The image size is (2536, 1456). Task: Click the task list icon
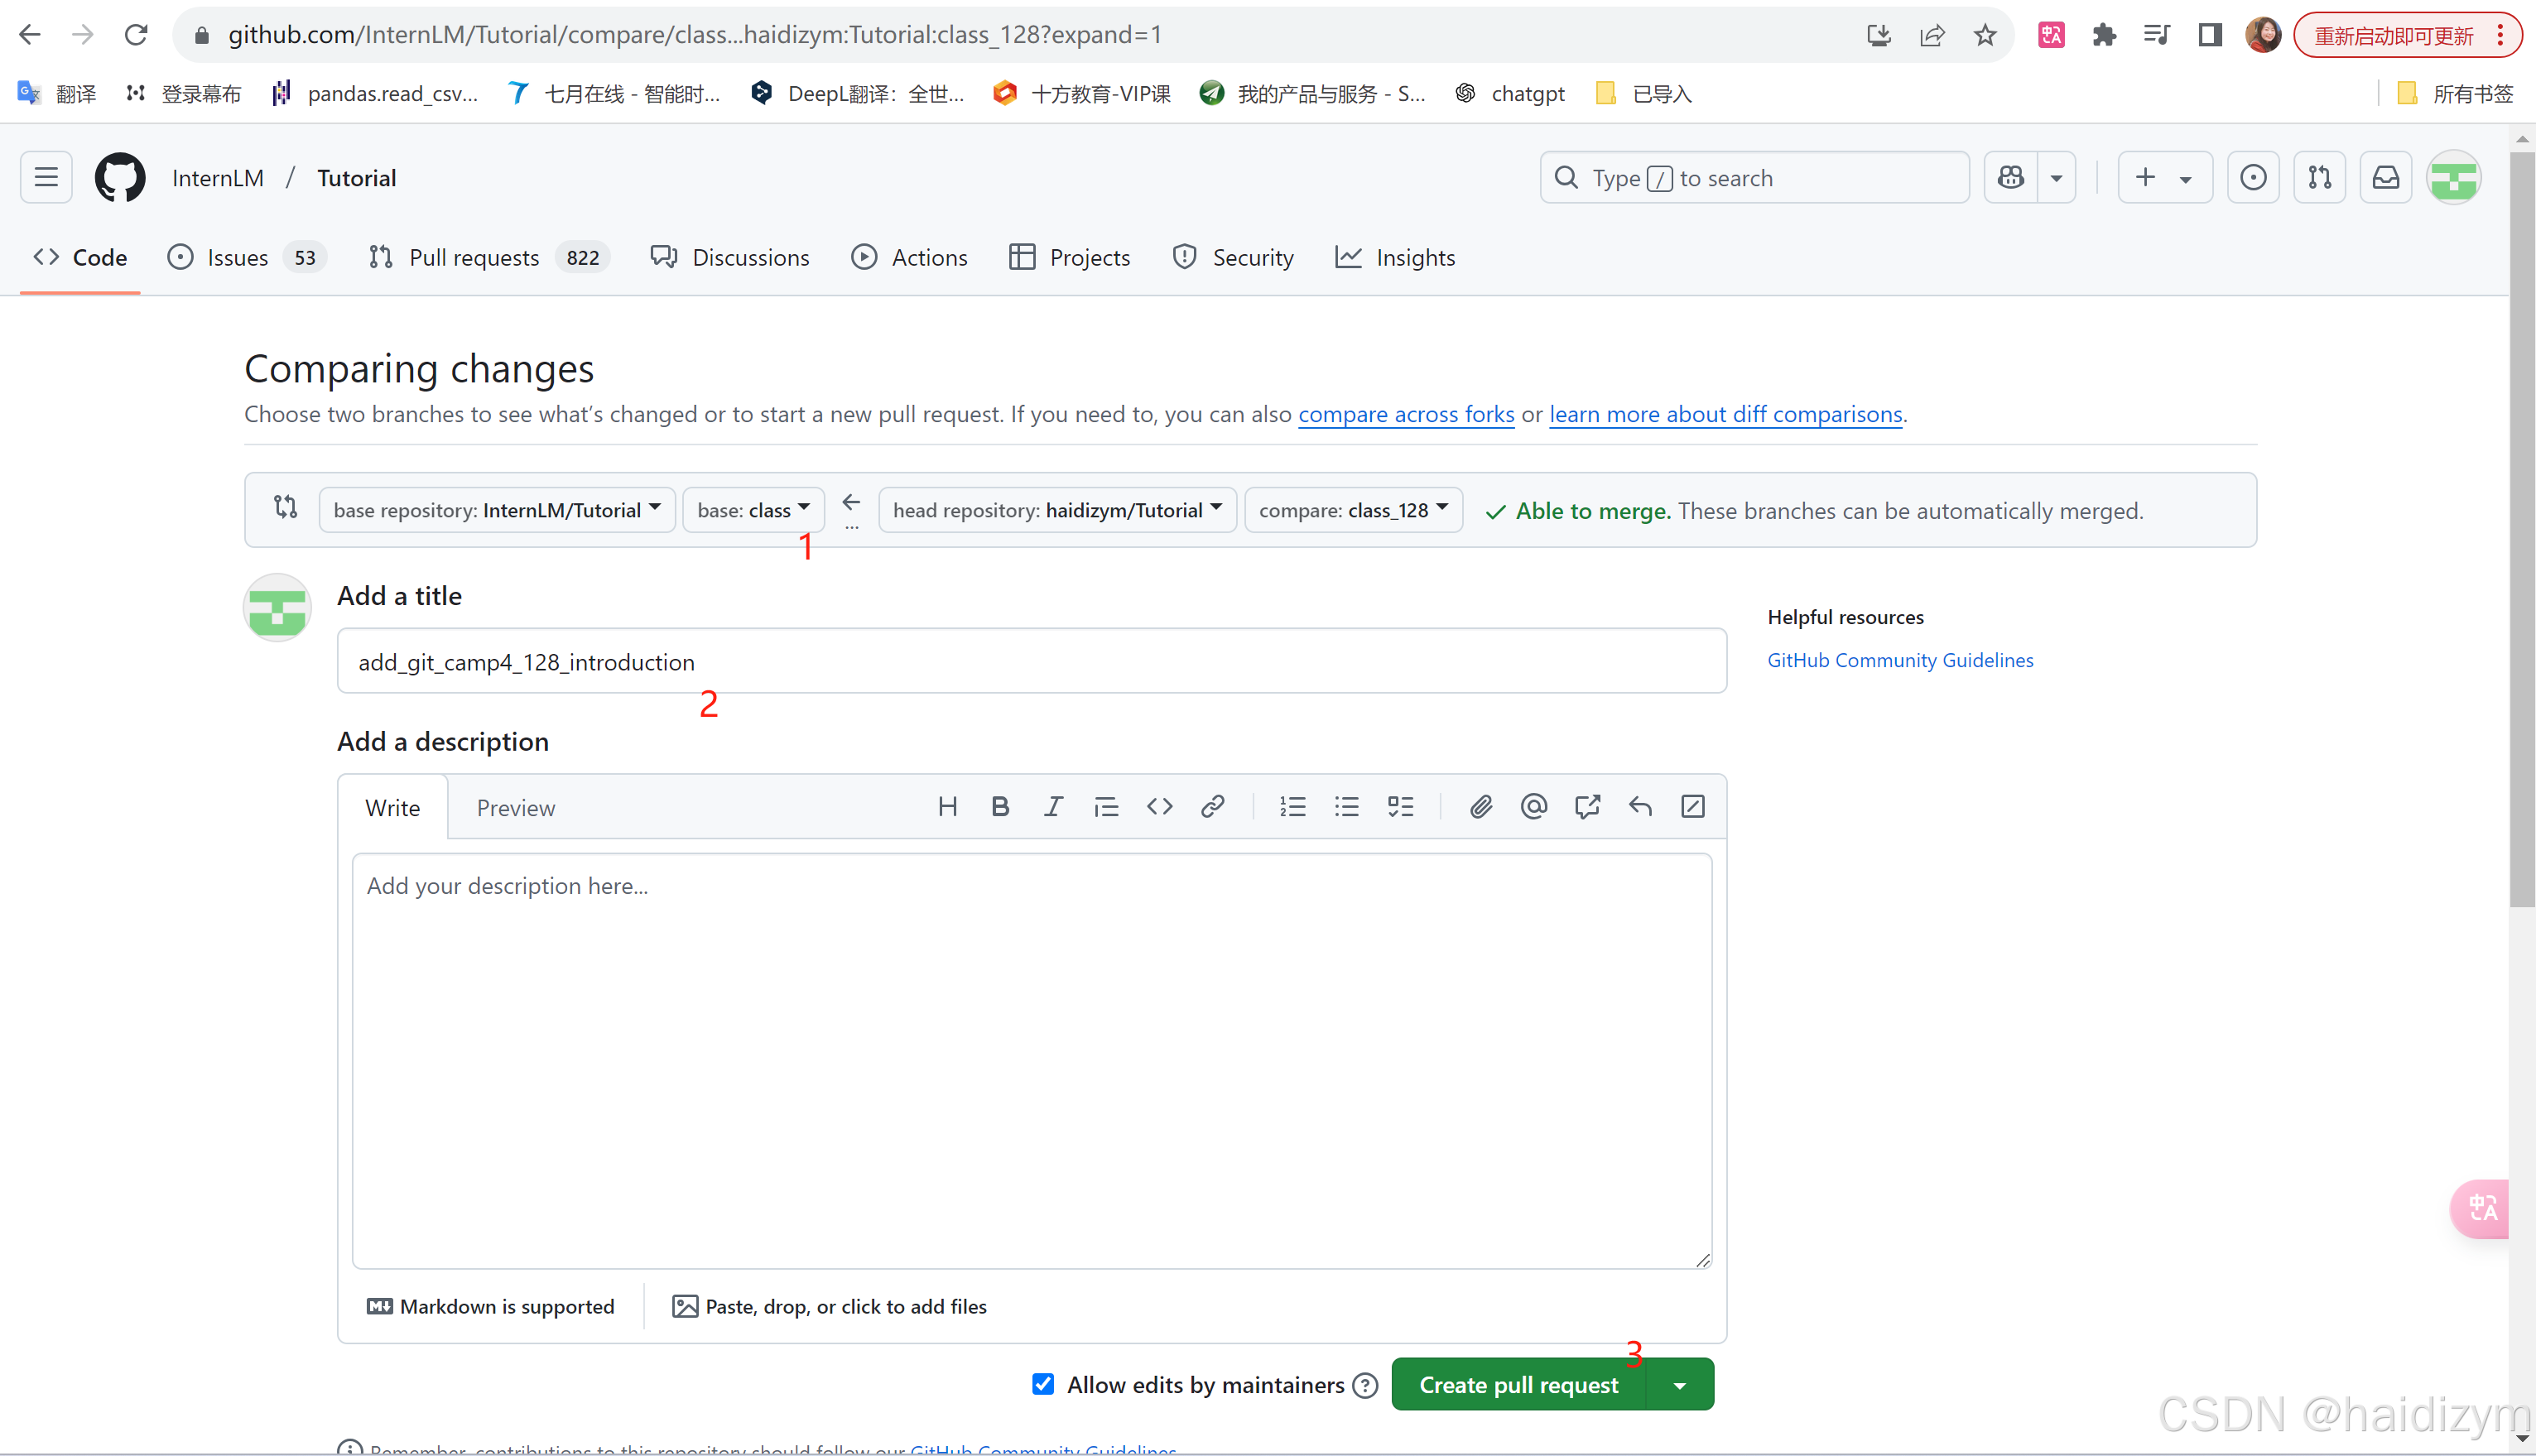1400,806
